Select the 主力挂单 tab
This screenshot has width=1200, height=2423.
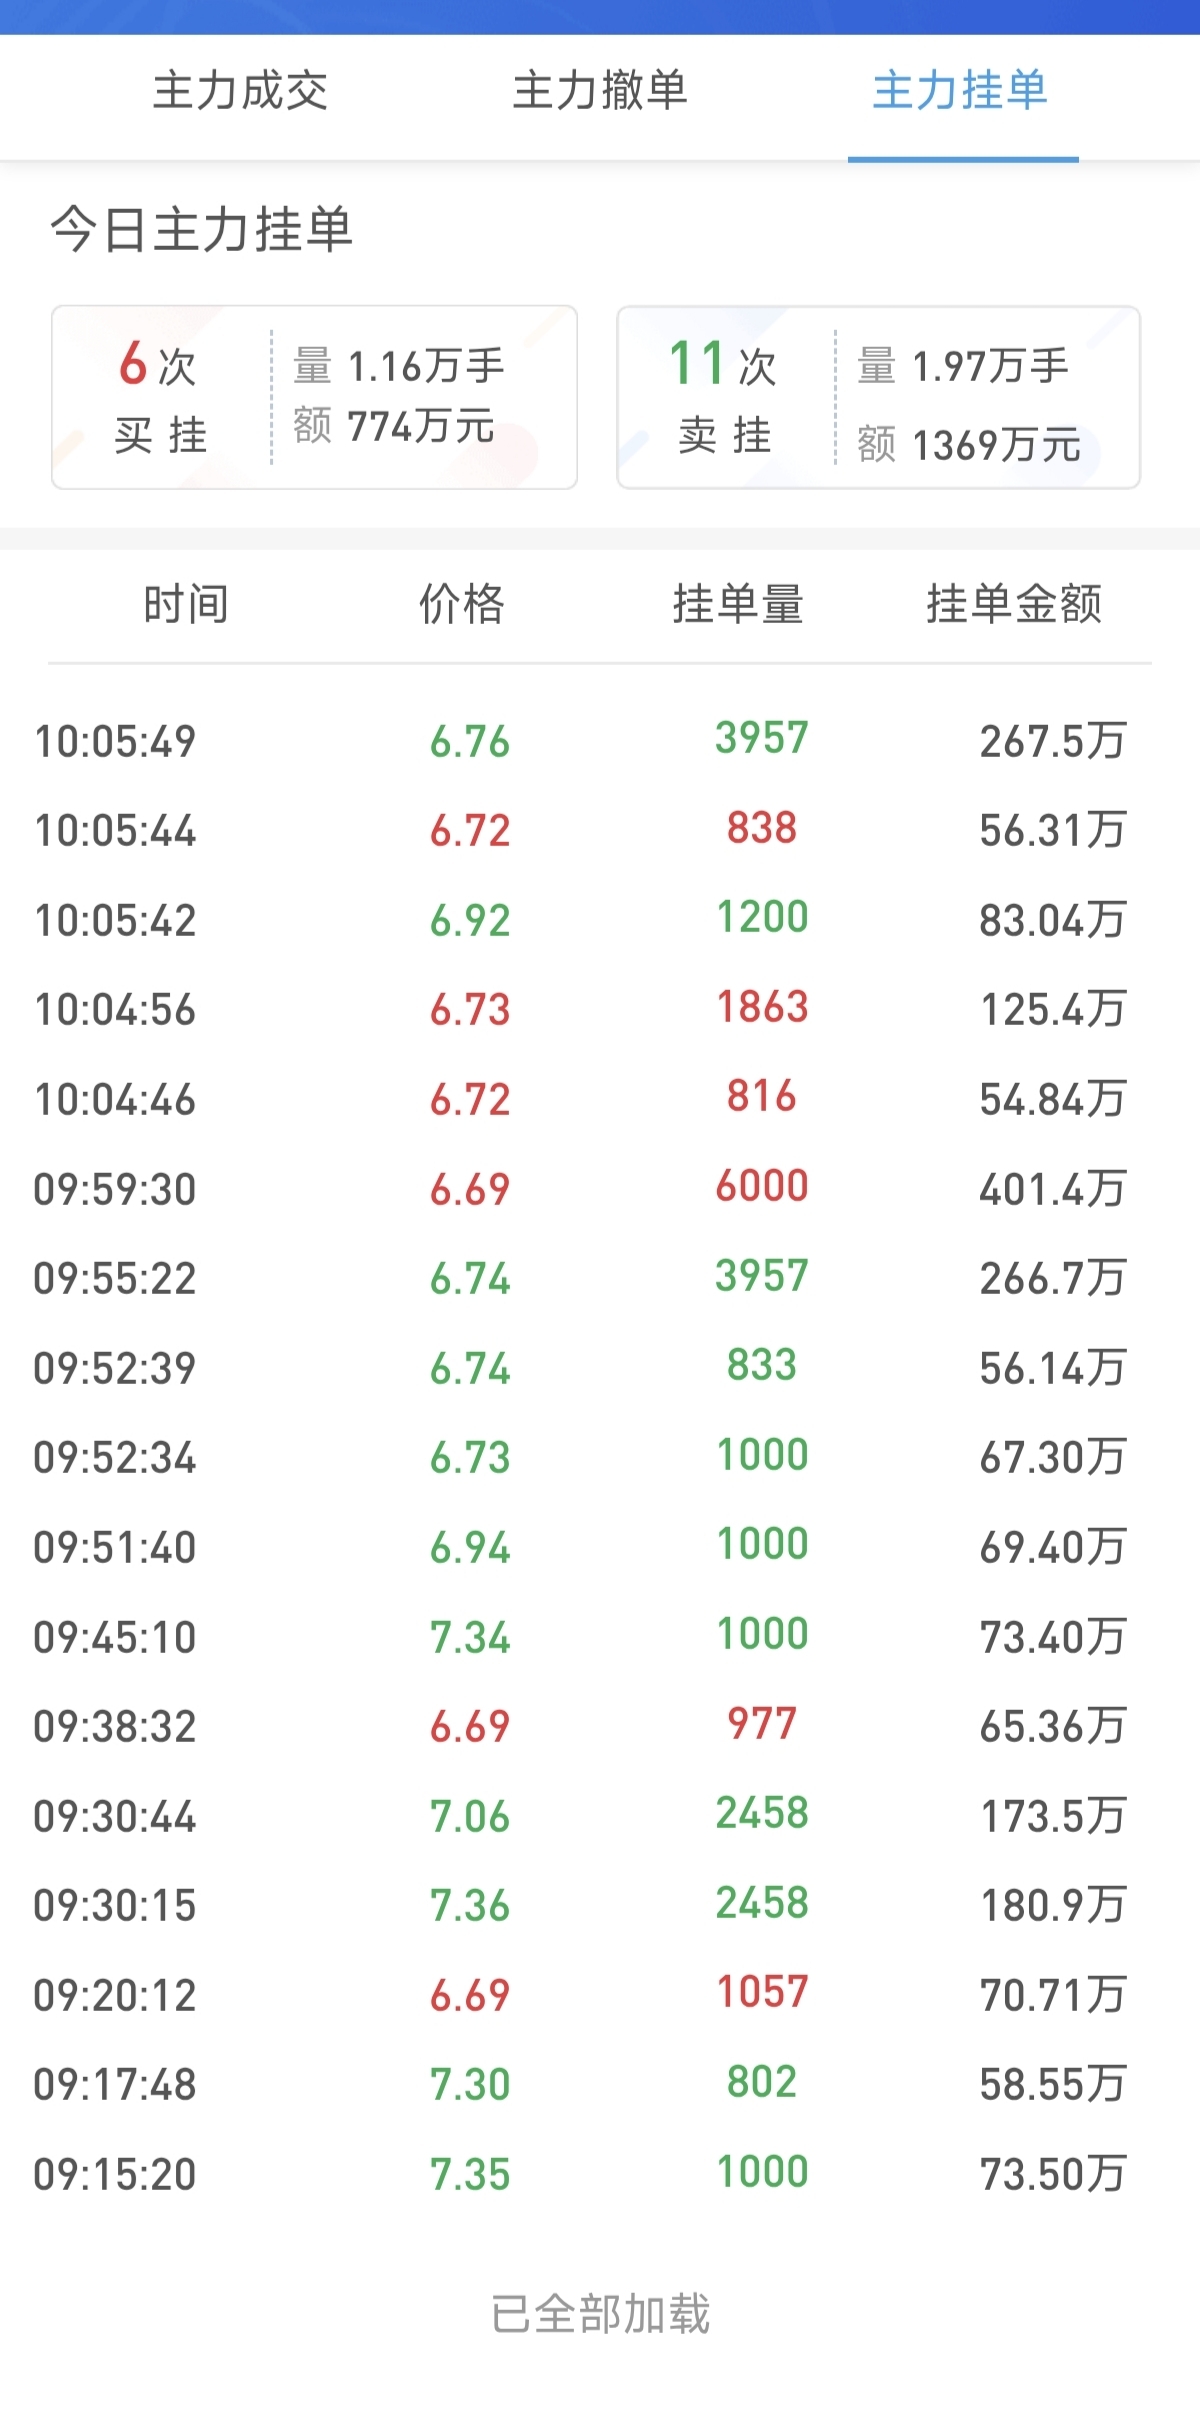(x=960, y=92)
